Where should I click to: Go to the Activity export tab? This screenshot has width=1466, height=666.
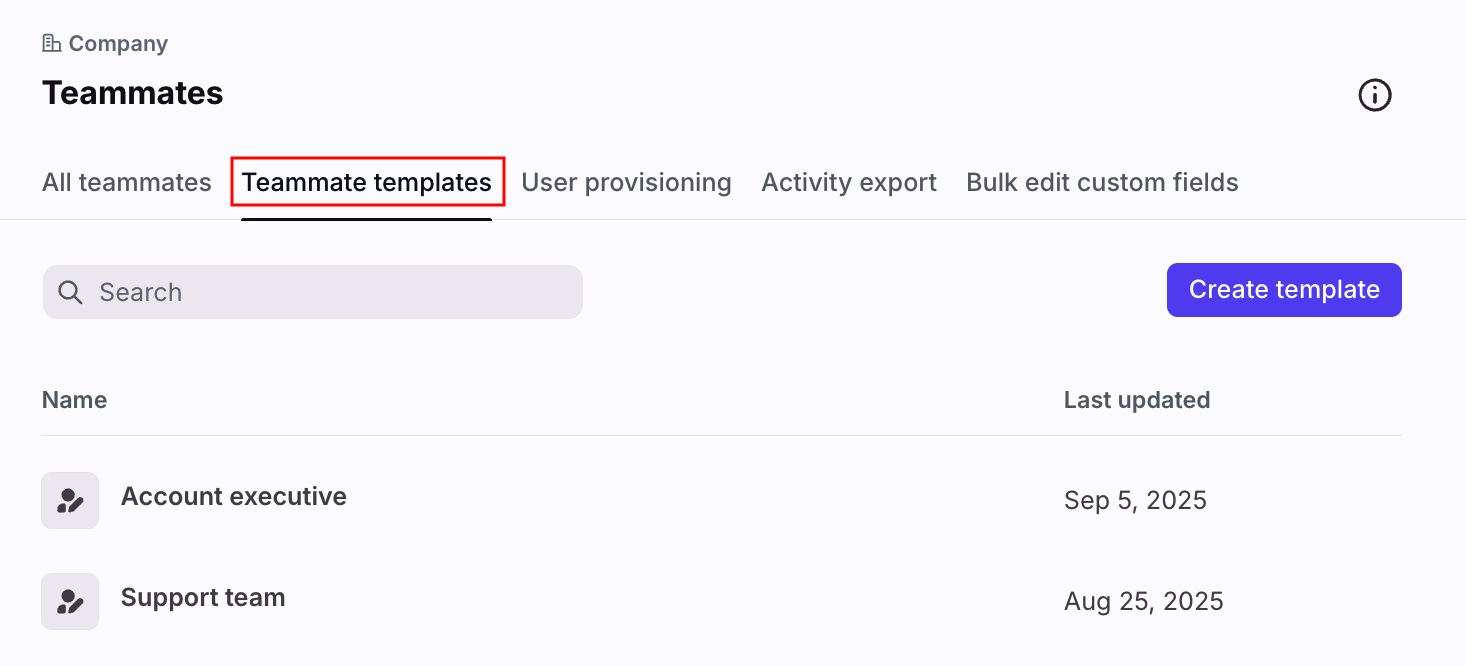(x=849, y=183)
